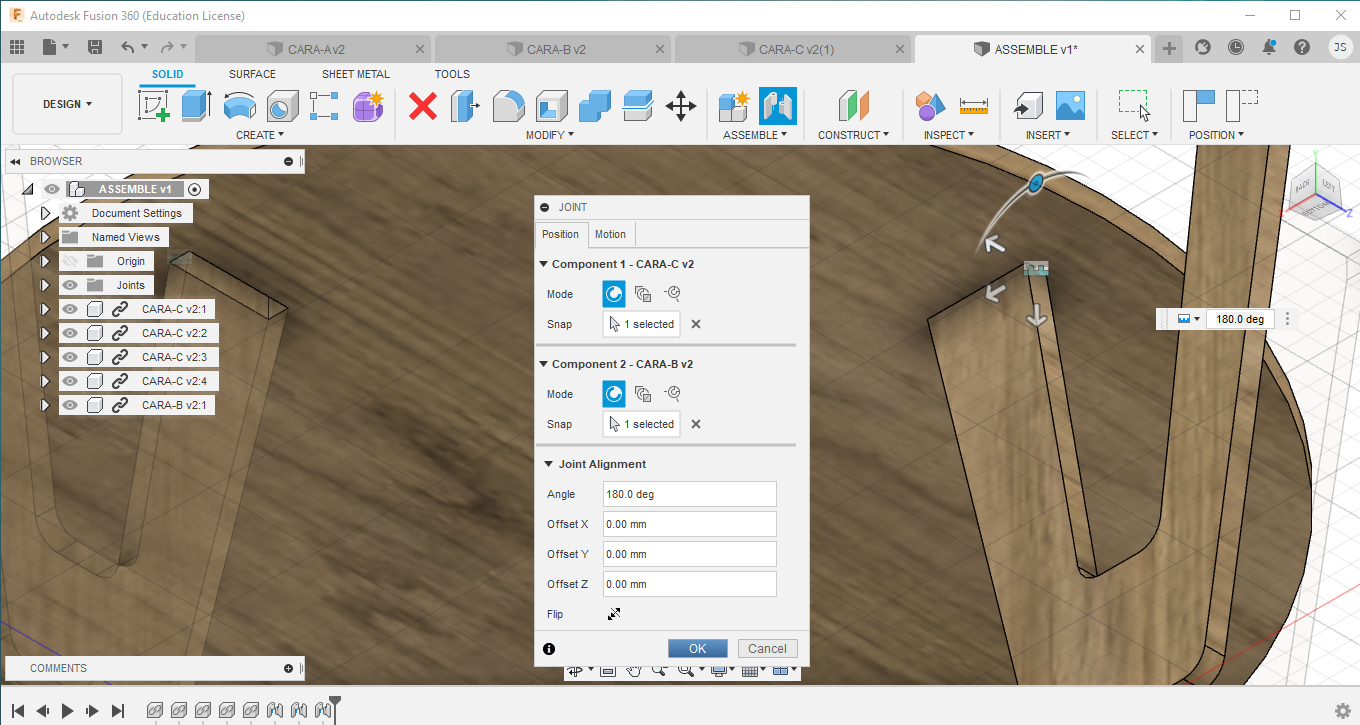Screen dimensions: 1360x725
Task: Click the Save icon
Action: point(95,47)
